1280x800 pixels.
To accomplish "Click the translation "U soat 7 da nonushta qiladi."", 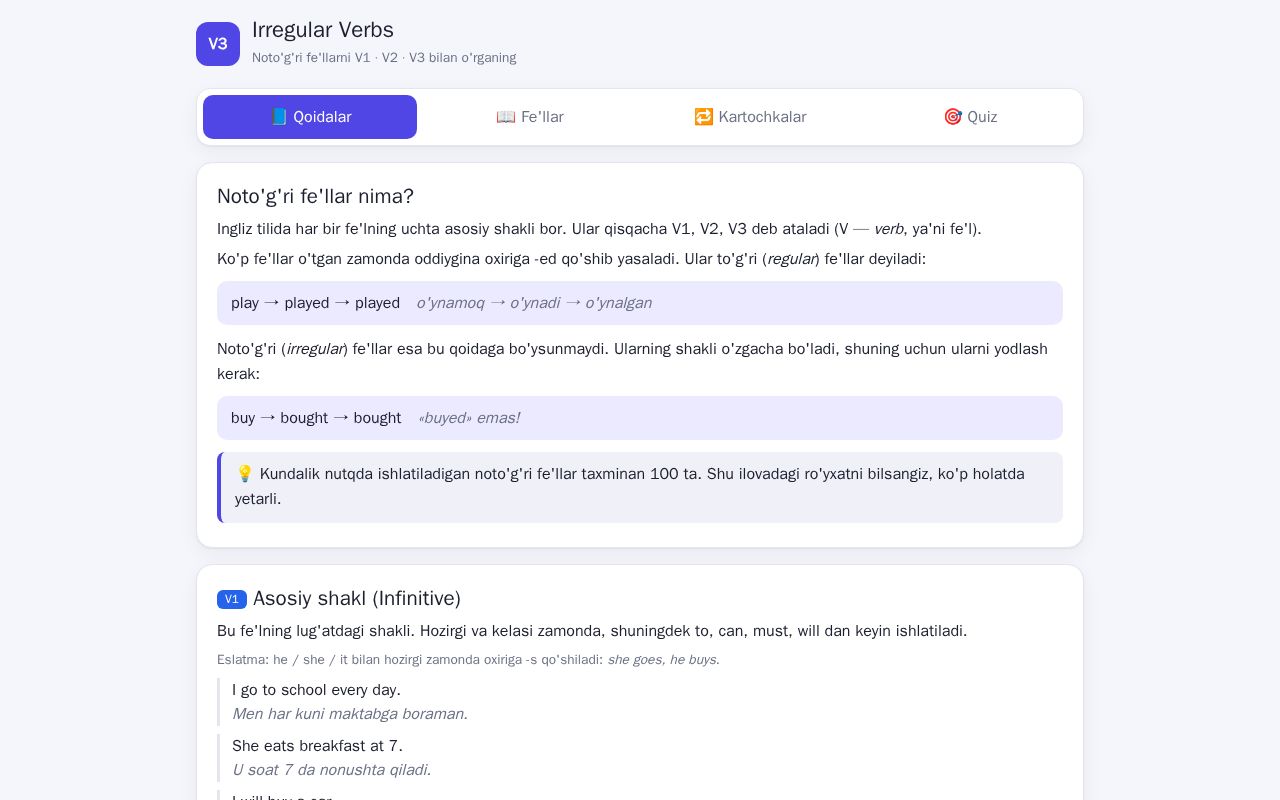I will [x=332, y=770].
